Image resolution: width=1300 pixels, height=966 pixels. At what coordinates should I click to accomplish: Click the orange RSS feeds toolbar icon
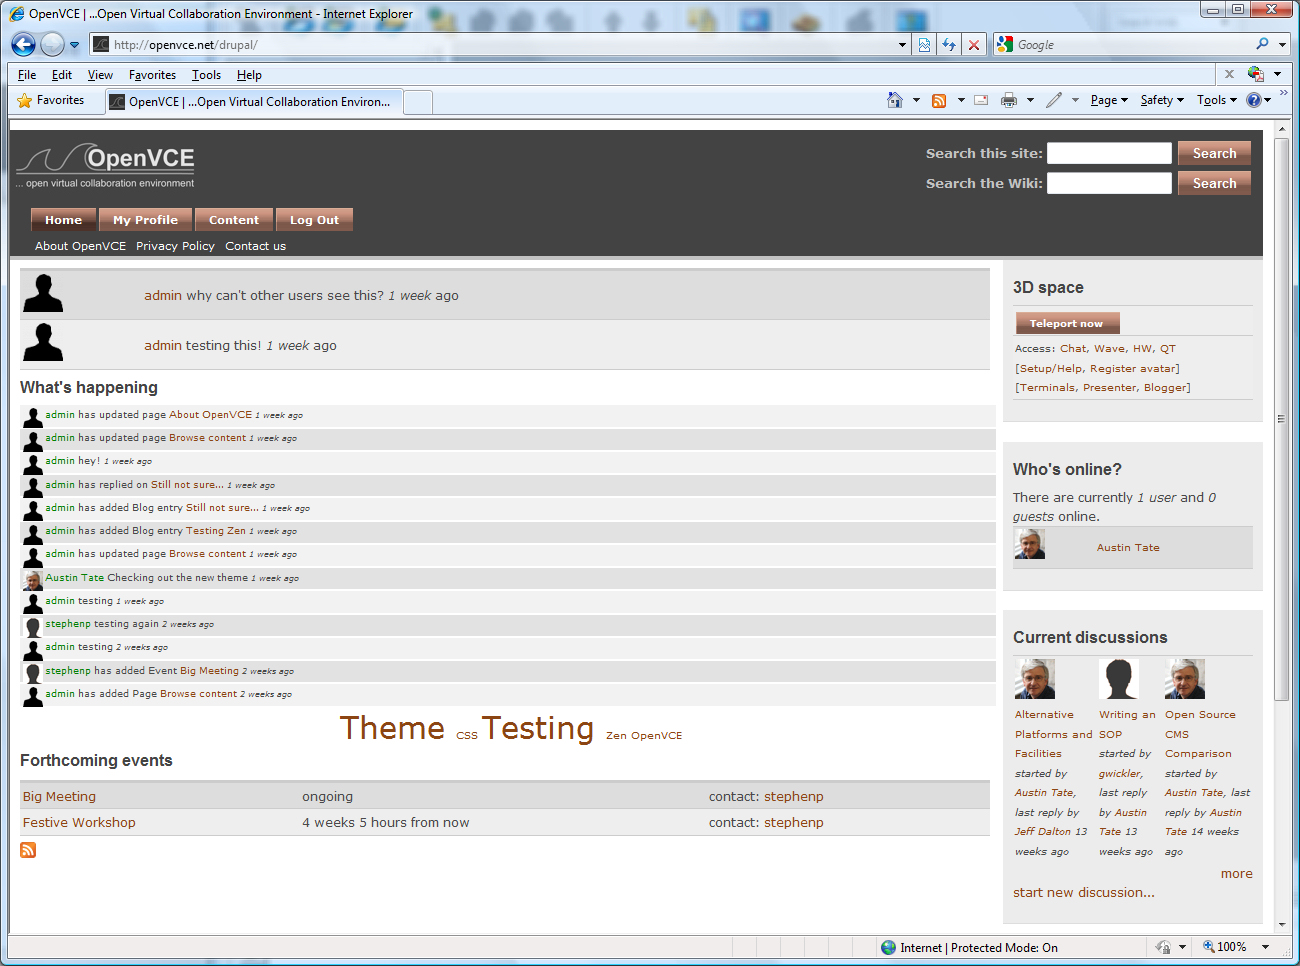click(939, 101)
